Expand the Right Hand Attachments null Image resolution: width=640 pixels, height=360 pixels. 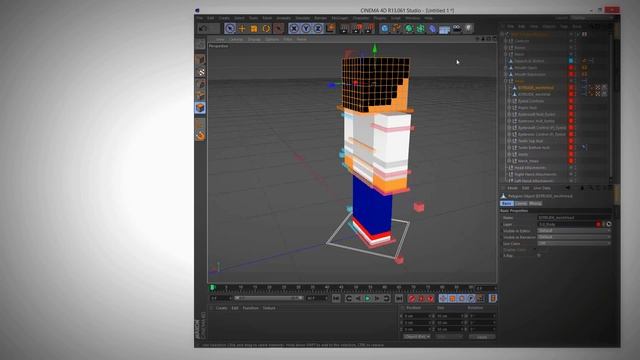506,174
